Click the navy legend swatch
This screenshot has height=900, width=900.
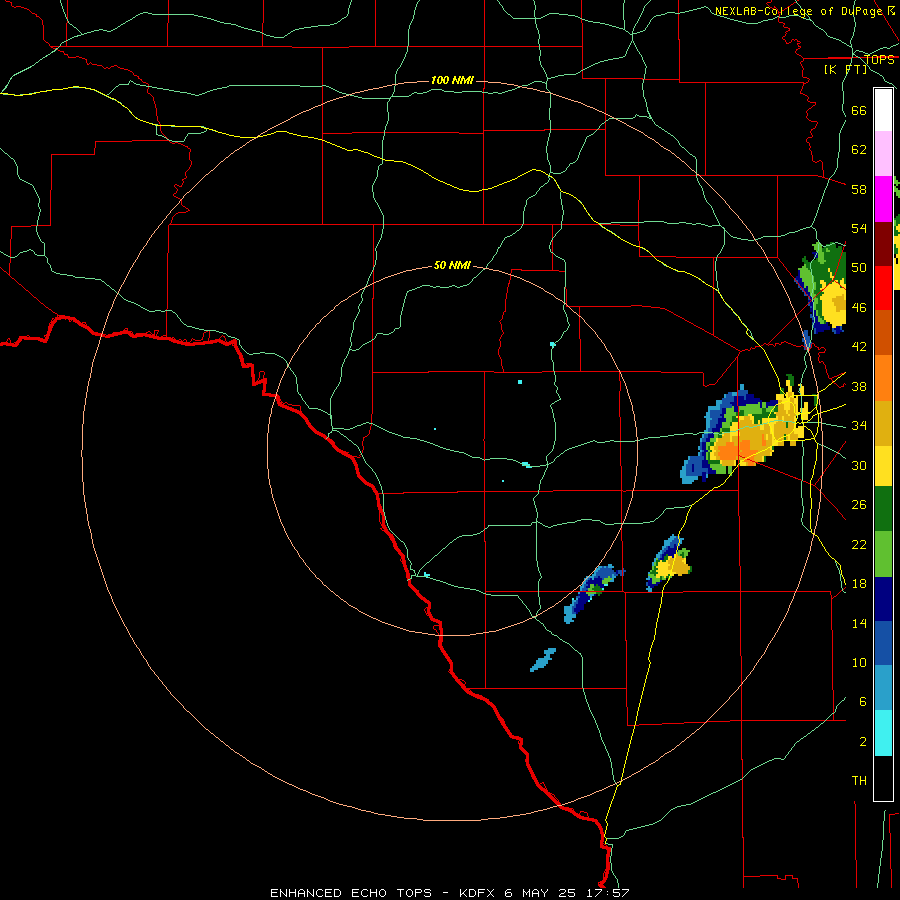[x=883, y=599]
